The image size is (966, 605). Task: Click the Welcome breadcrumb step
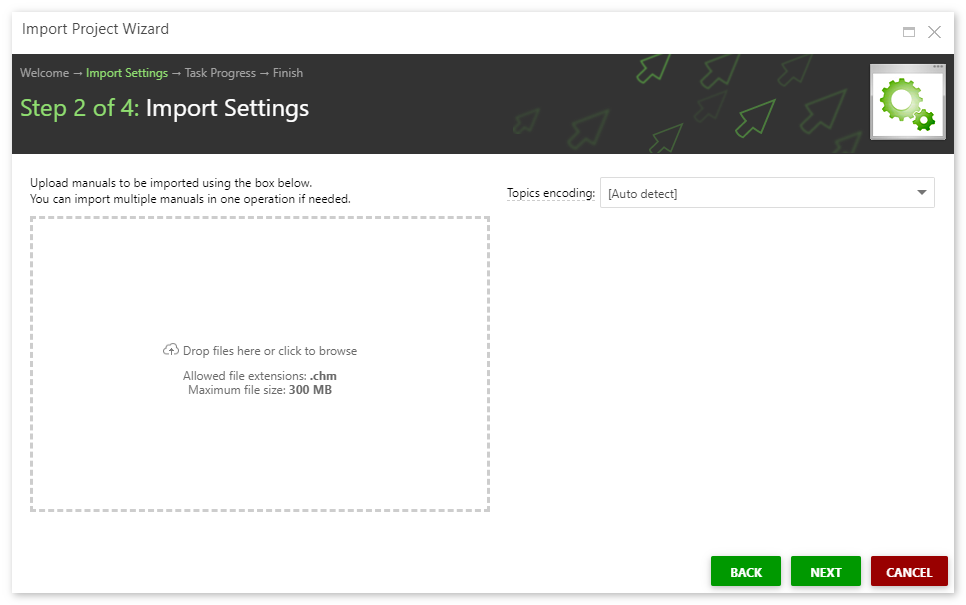pos(44,73)
